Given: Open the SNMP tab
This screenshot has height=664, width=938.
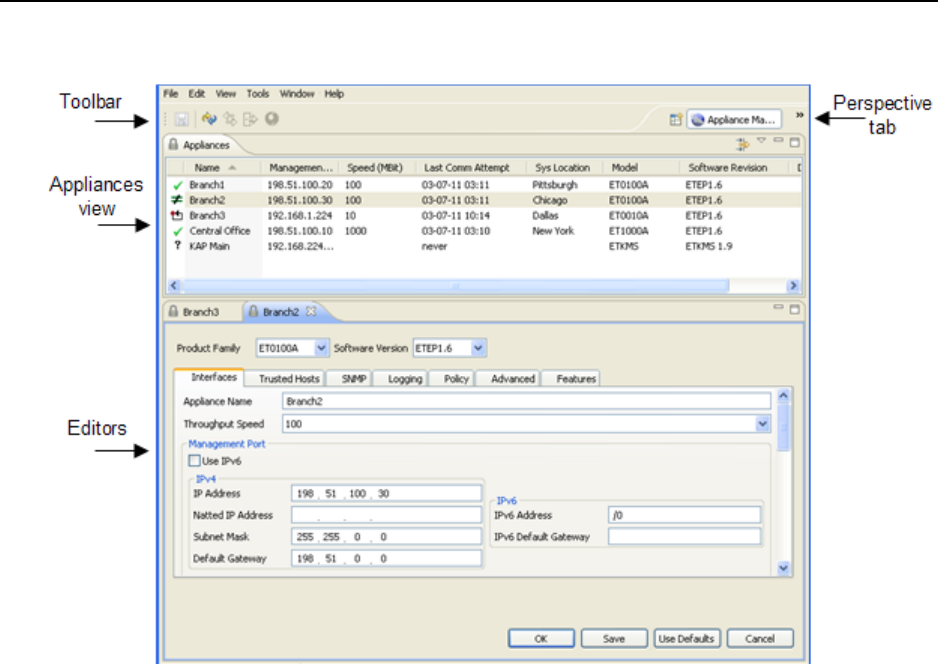Looking at the screenshot, I should 354,379.
